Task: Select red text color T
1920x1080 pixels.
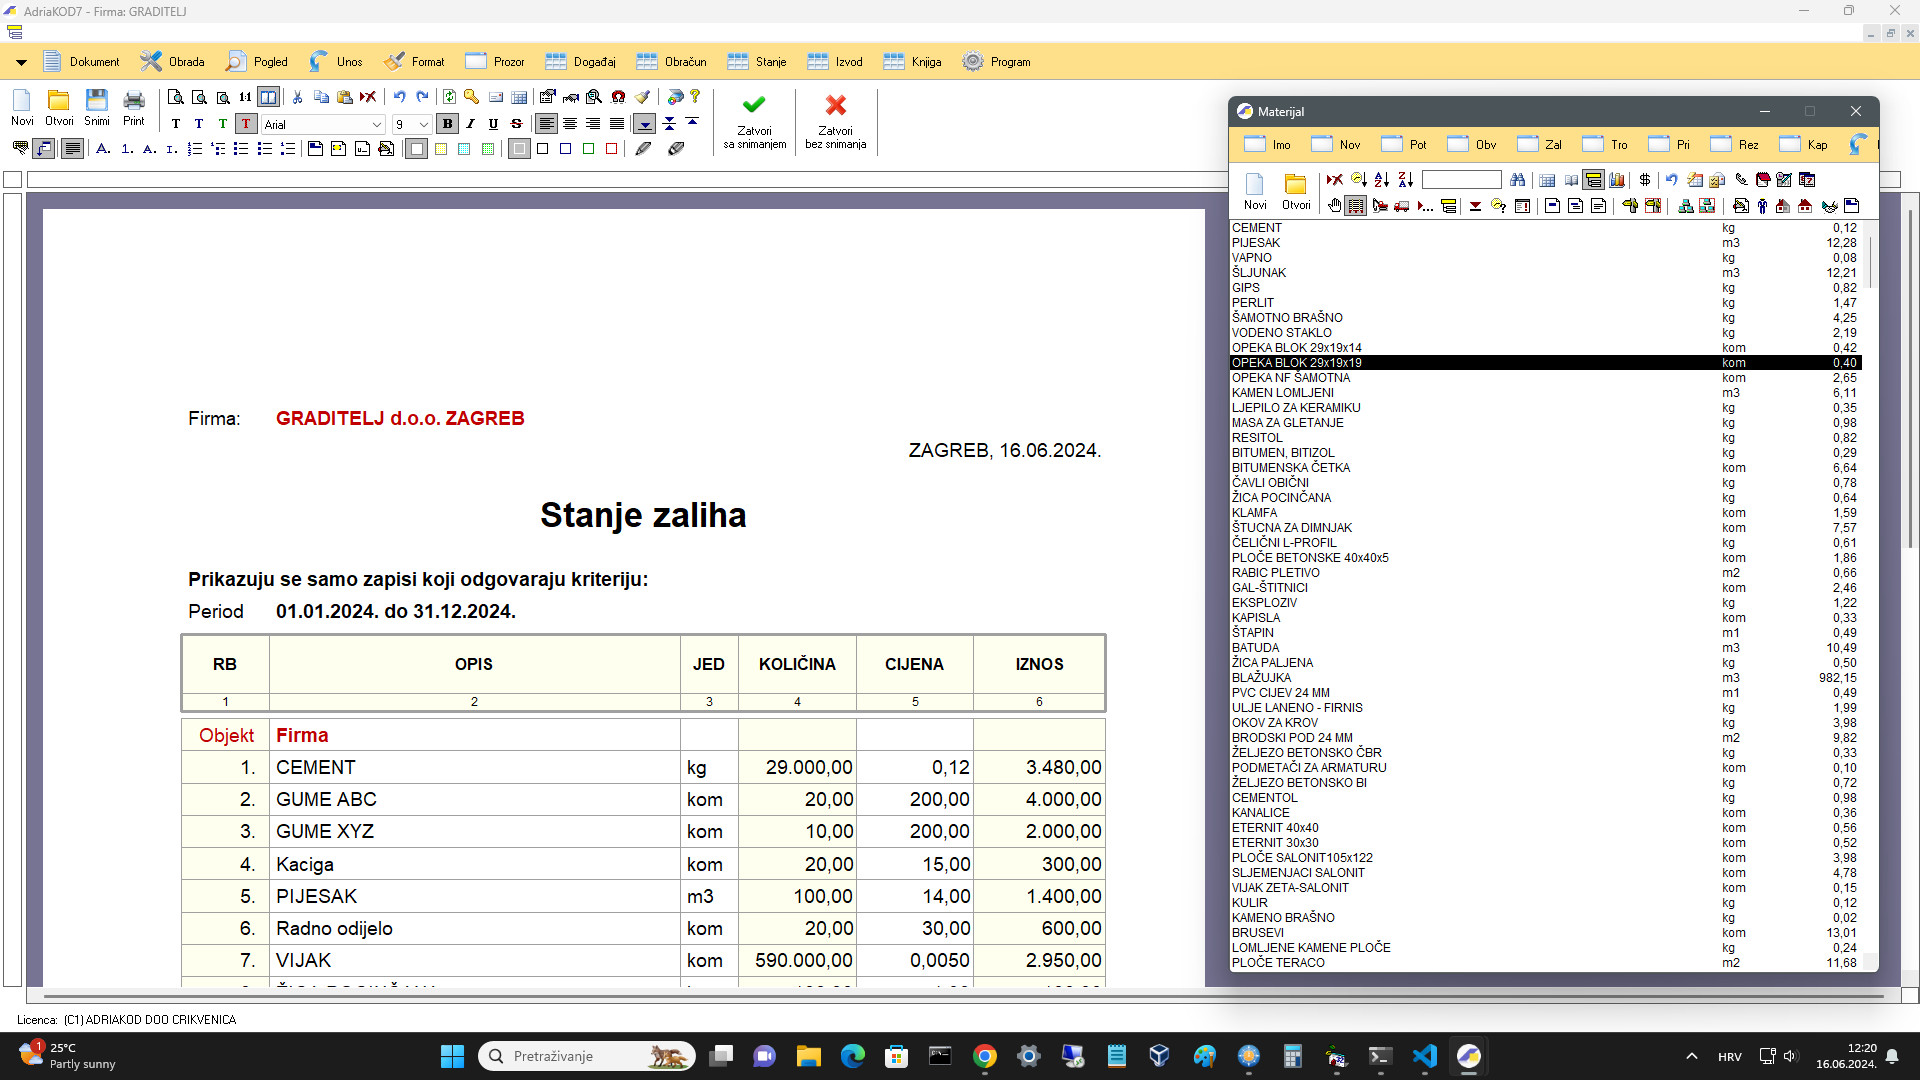Action: (x=246, y=124)
